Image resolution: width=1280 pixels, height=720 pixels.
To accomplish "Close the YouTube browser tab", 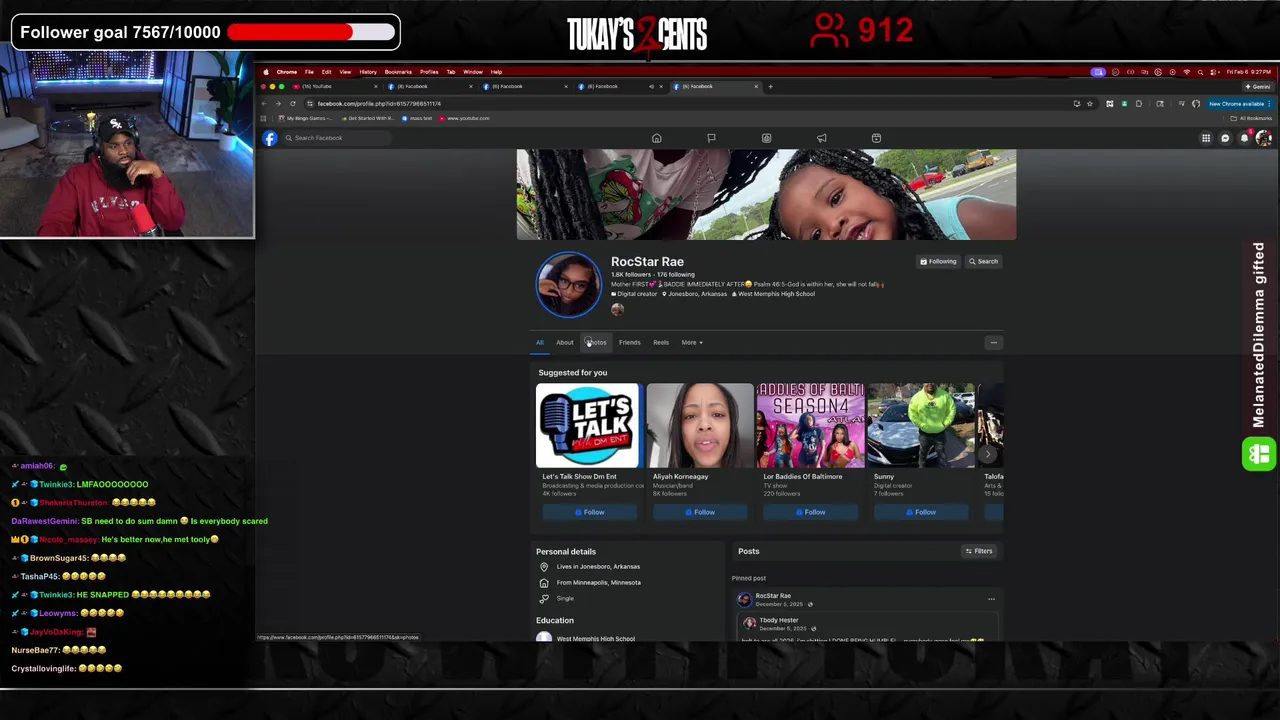I will pyautogui.click(x=376, y=86).
